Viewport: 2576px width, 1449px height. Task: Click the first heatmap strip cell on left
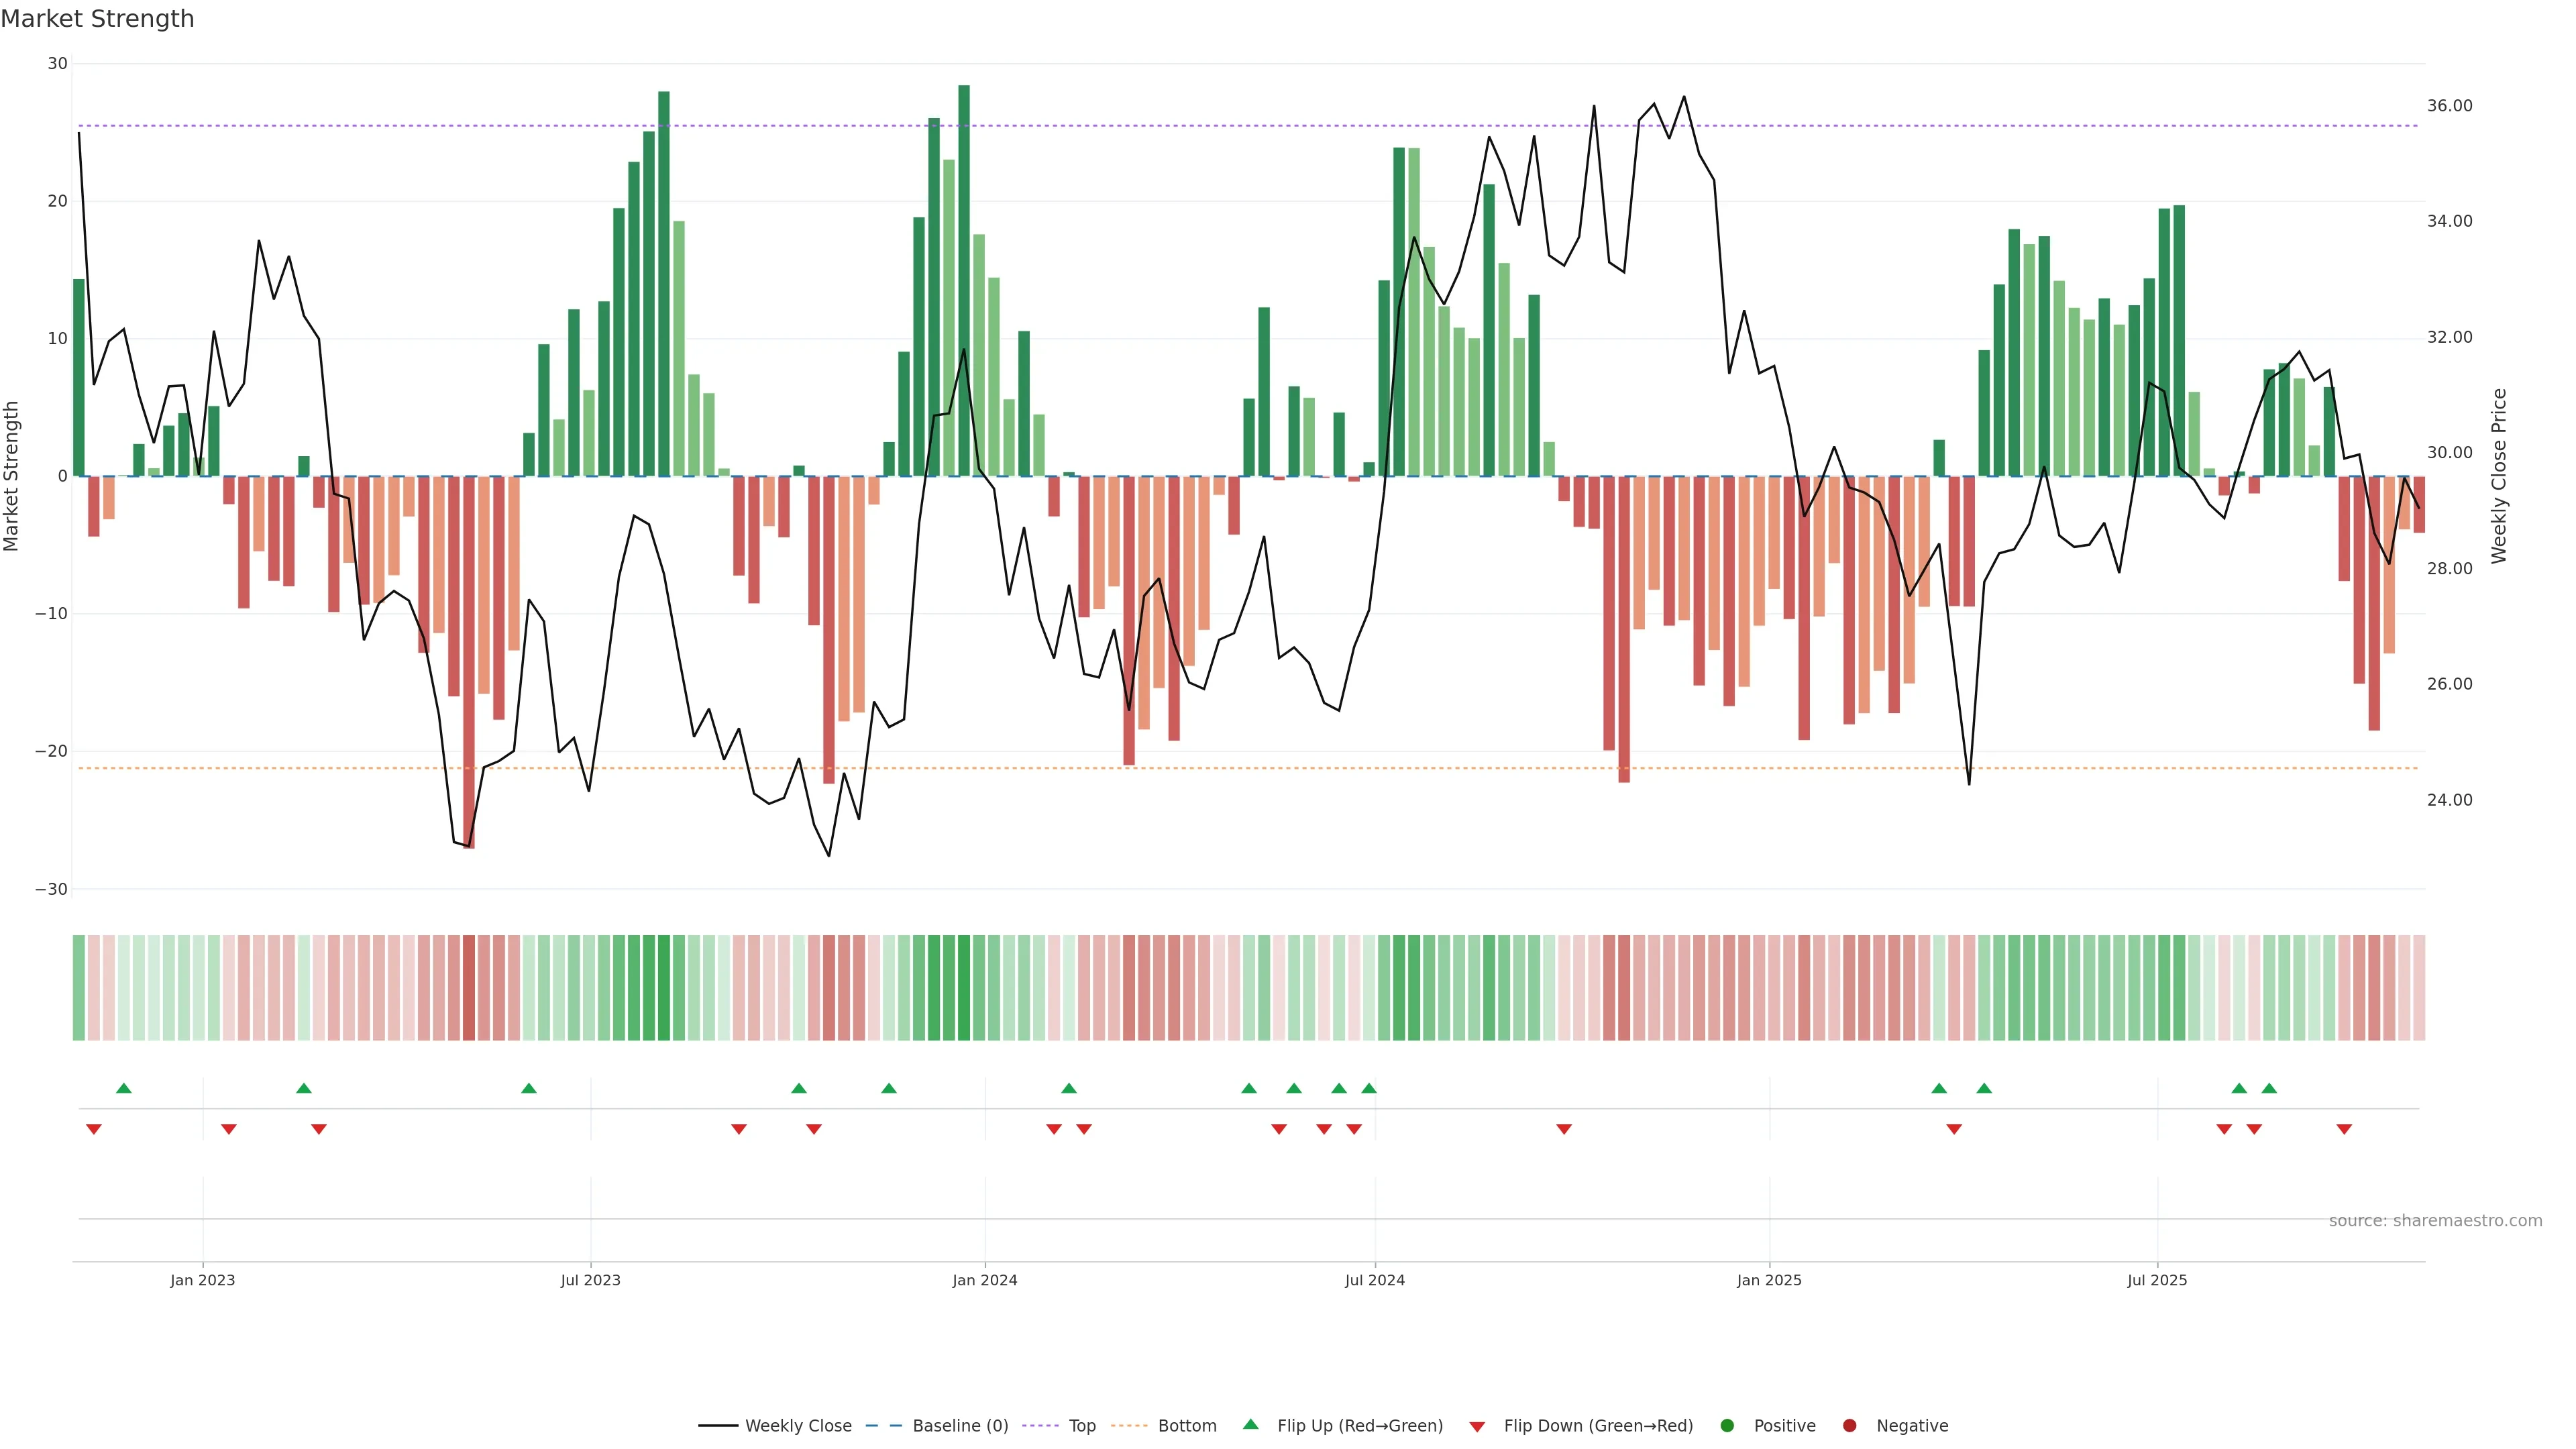click(x=79, y=988)
